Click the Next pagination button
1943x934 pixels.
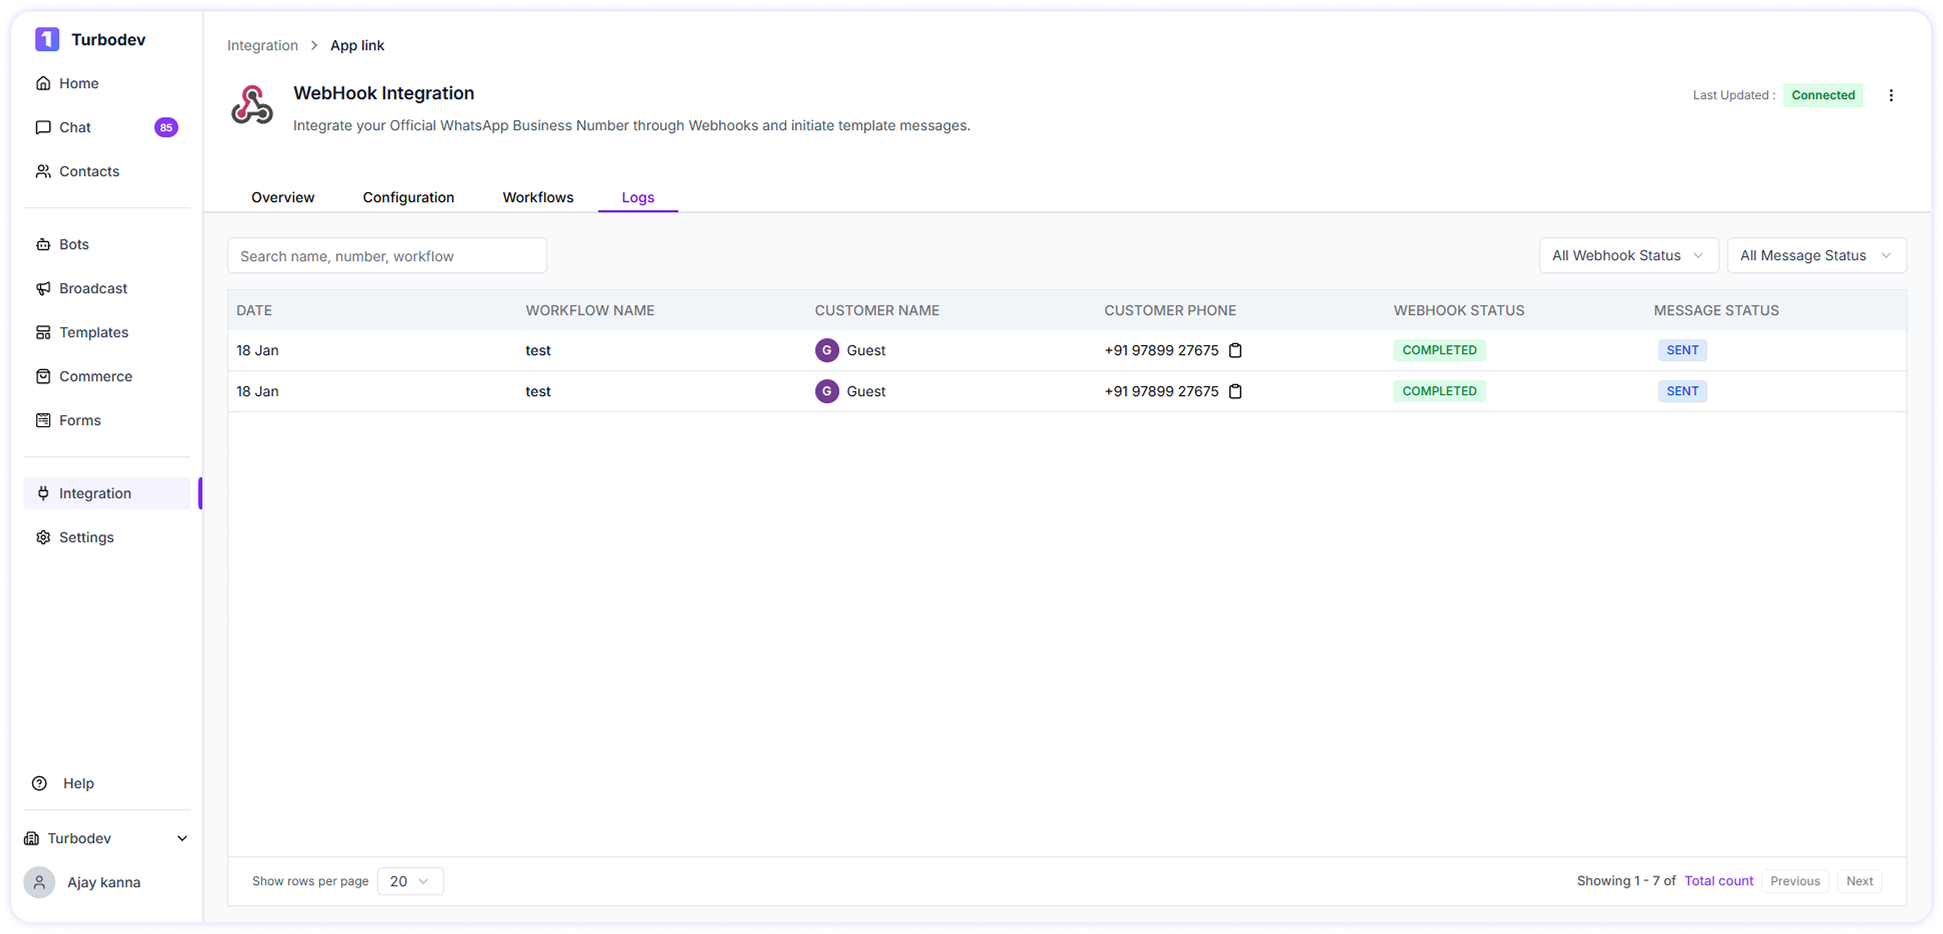coord(1859,881)
